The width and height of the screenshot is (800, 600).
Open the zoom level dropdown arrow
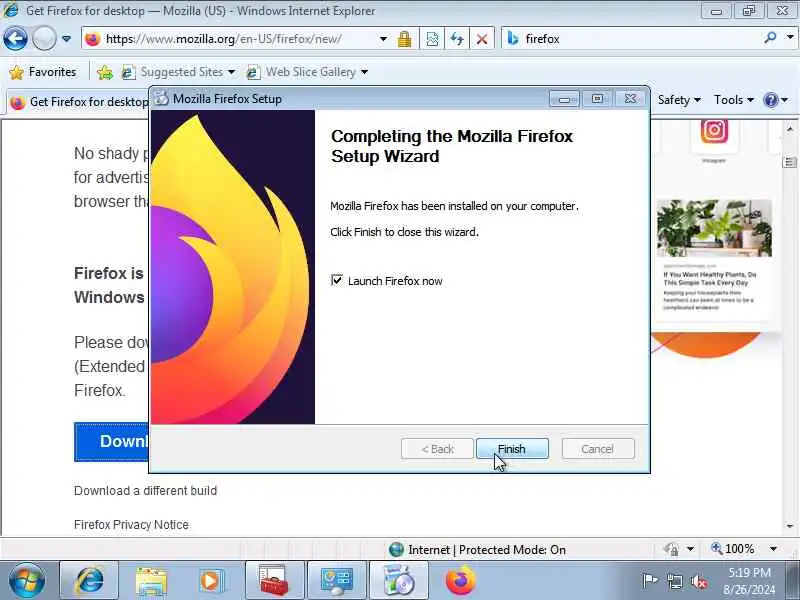[773, 549]
